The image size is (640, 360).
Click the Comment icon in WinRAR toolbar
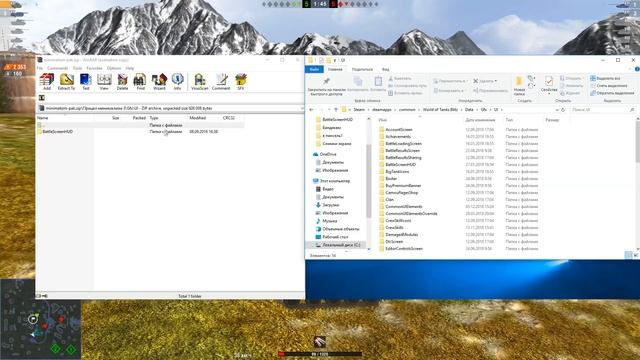[221, 82]
